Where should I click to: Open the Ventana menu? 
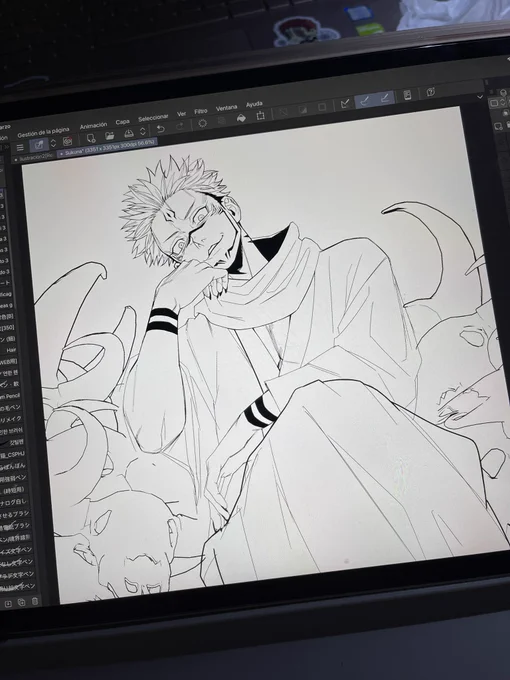[x=226, y=108]
